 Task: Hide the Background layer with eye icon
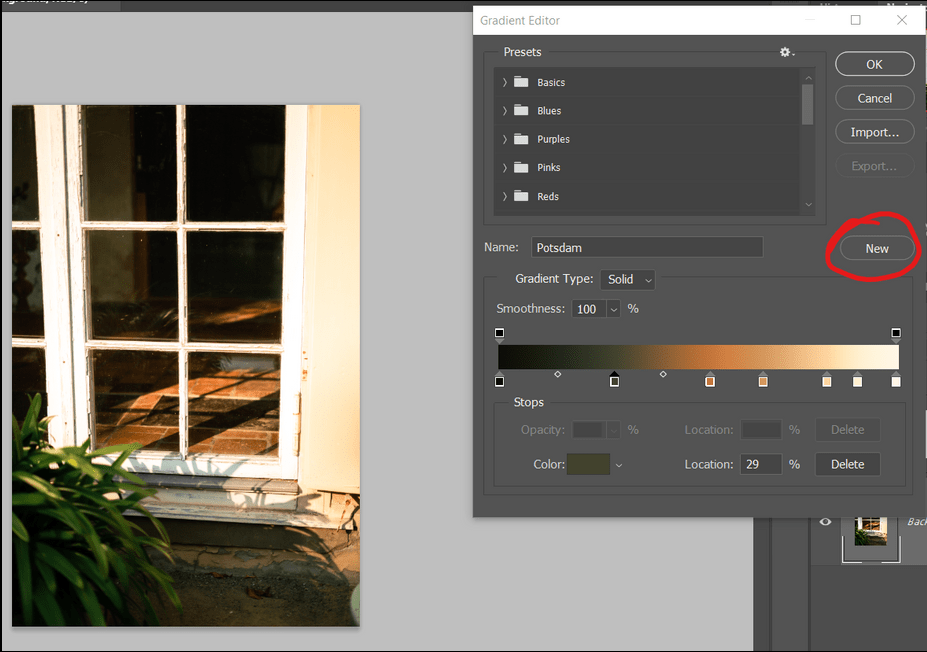(x=825, y=521)
